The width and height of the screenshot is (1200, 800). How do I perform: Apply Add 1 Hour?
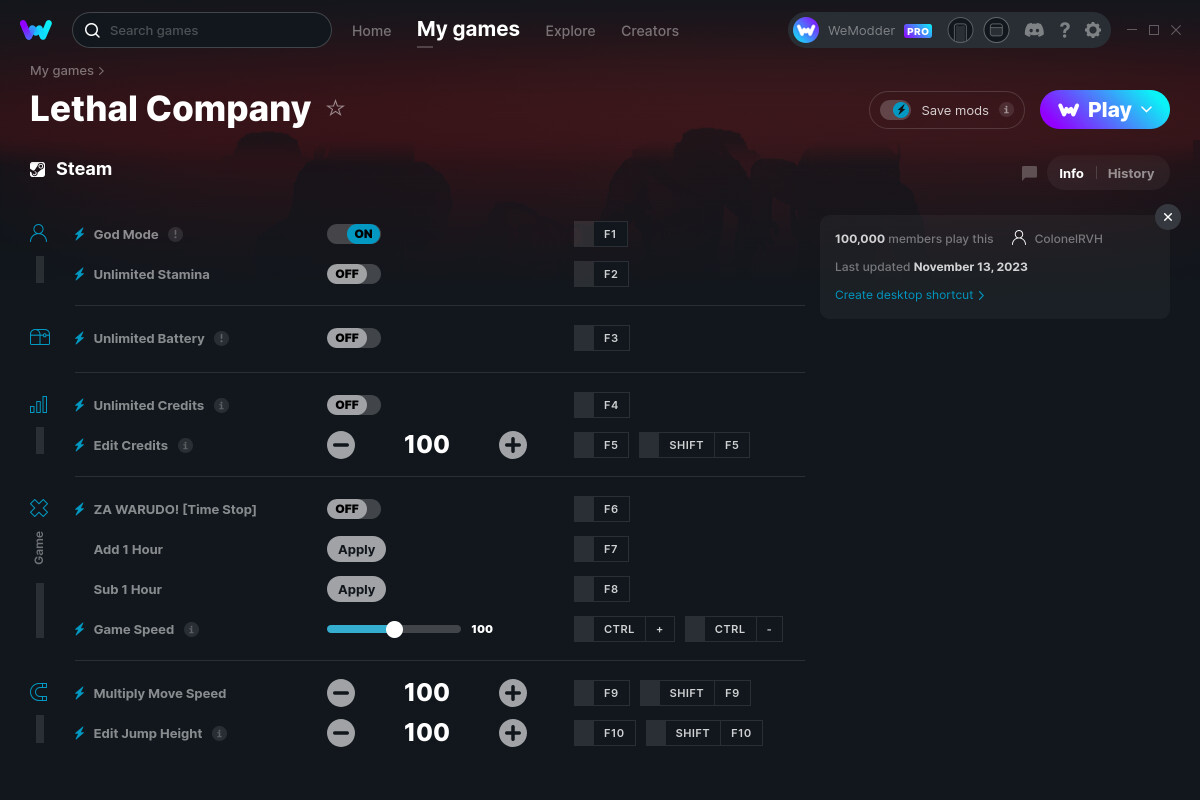point(356,549)
